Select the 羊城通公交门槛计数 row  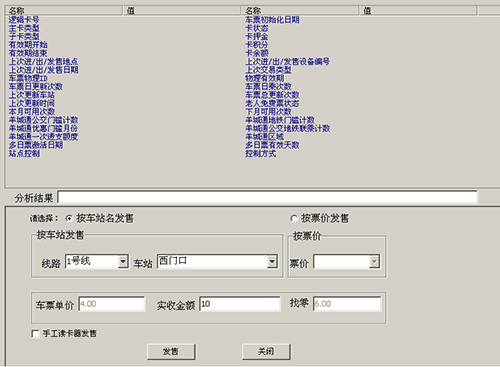tap(43, 120)
